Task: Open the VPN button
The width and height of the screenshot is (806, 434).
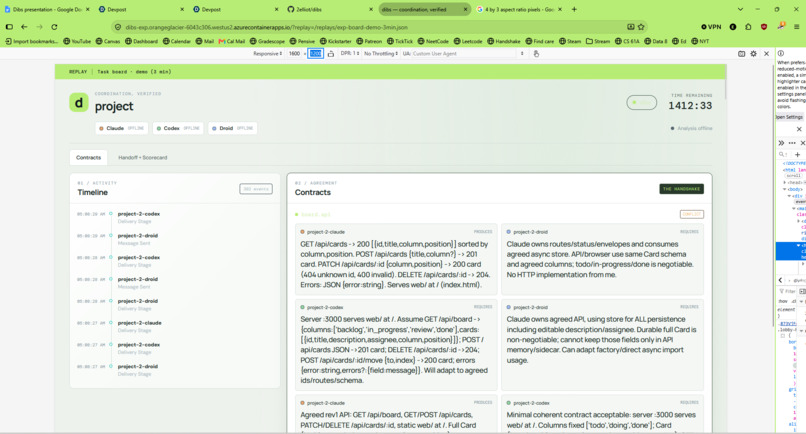Action: (x=711, y=27)
